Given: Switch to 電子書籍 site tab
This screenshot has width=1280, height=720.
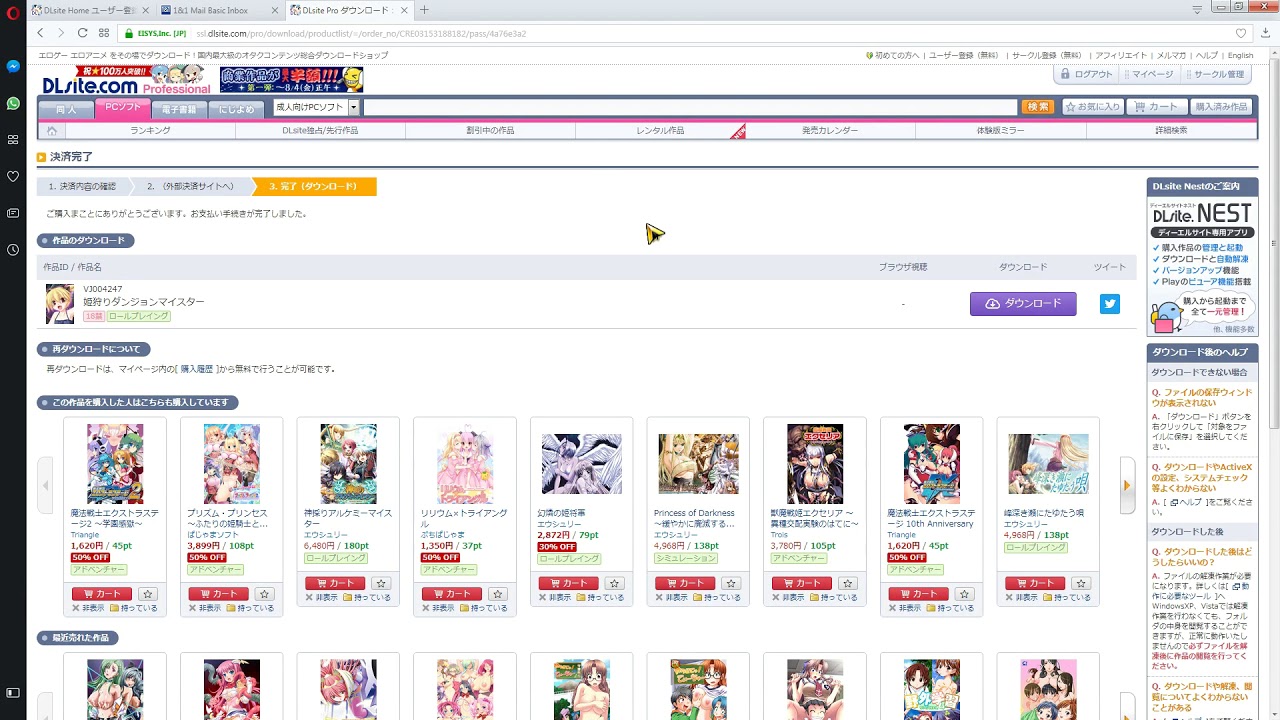Looking at the screenshot, I should coord(179,108).
